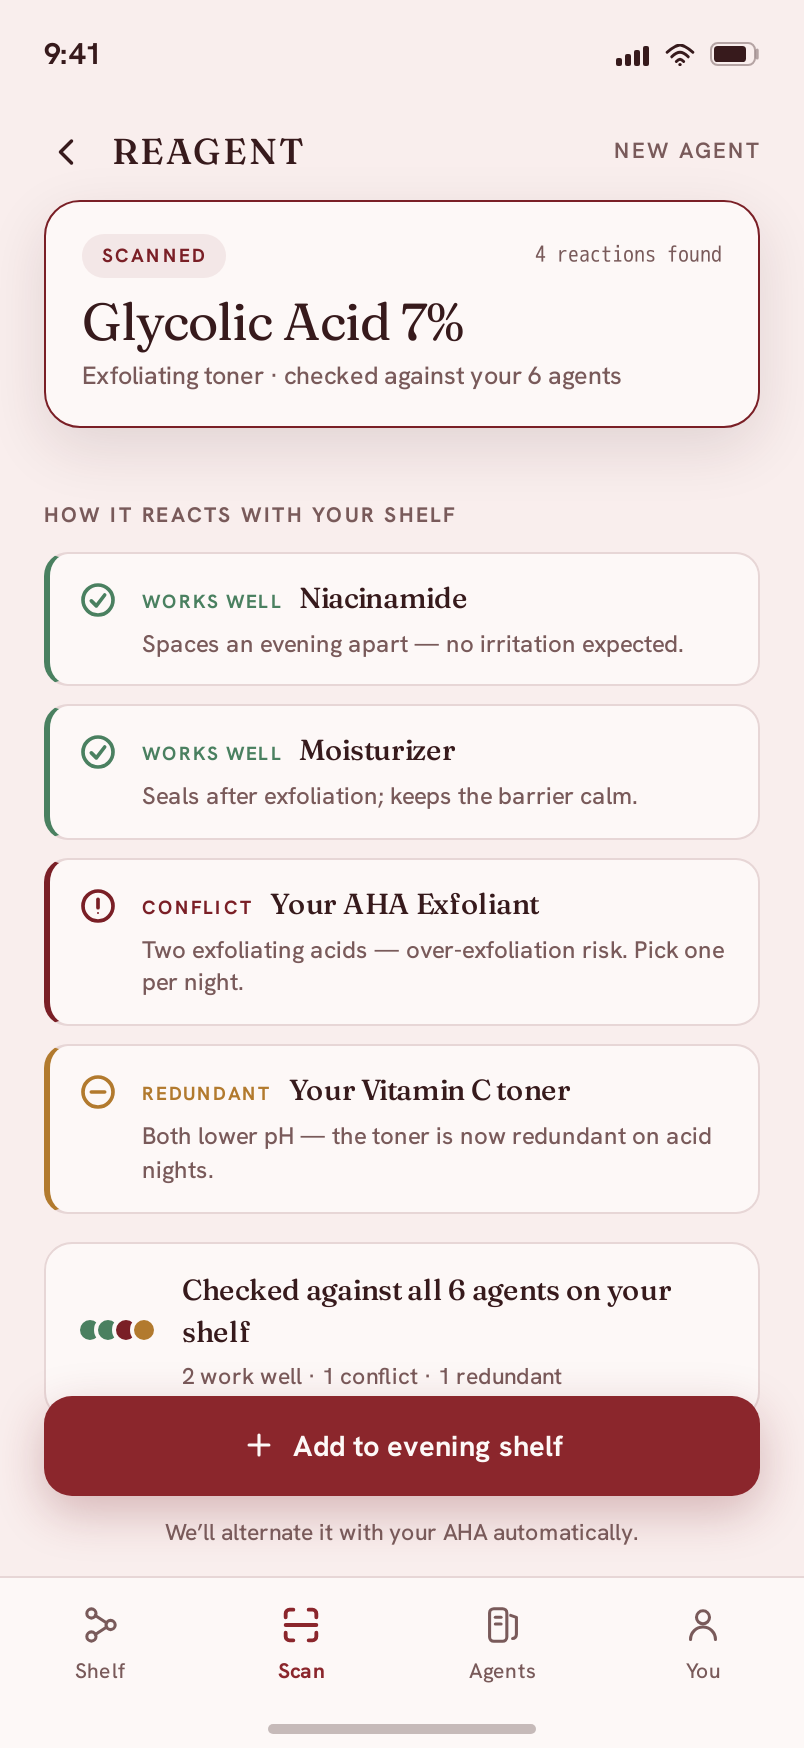
Task: Tap the red conflict alert icon
Action: point(98,906)
